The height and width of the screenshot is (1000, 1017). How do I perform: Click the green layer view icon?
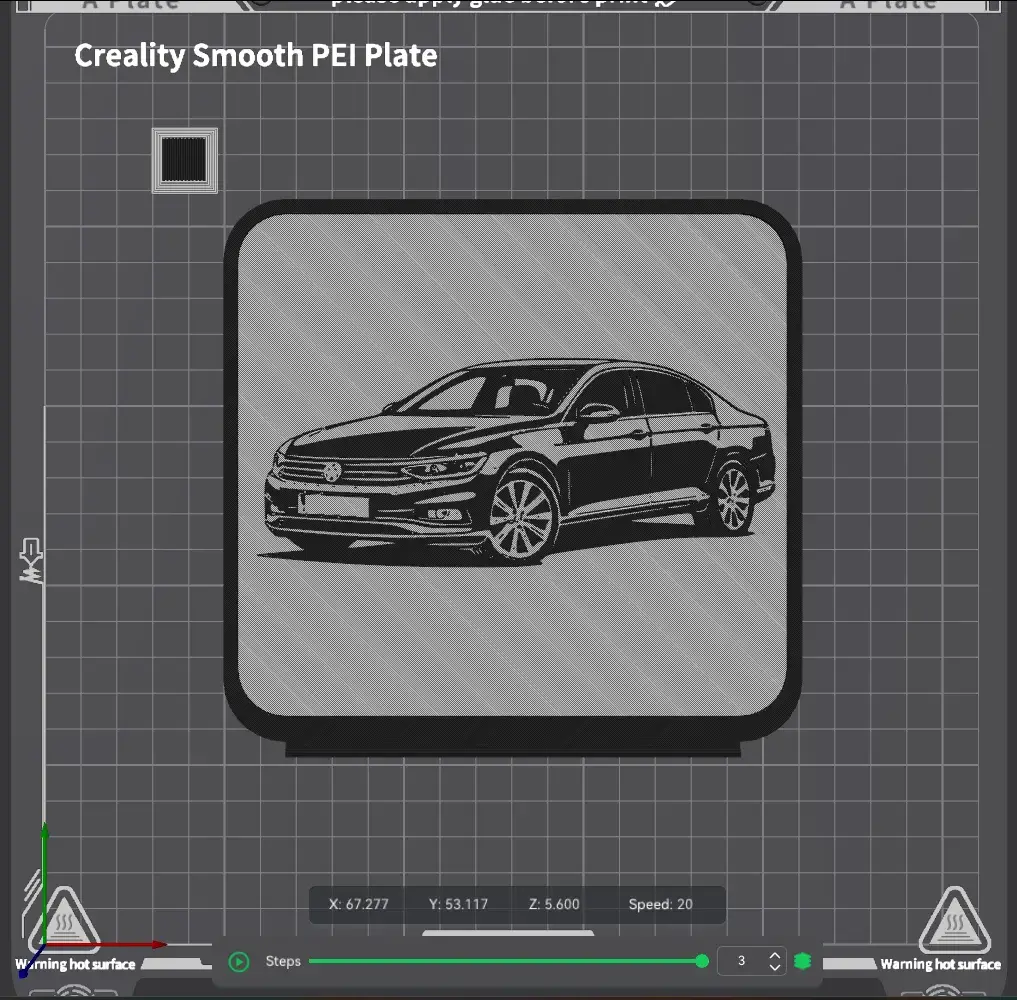(x=802, y=961)
